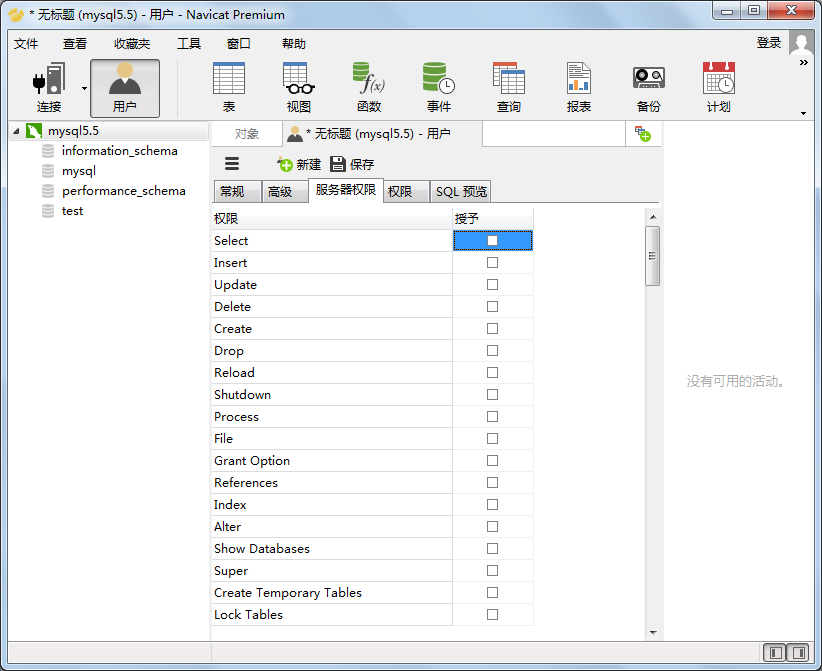Select the Show Databases privilege row
This screenshot has width=822, height=671.
(332, 549)
